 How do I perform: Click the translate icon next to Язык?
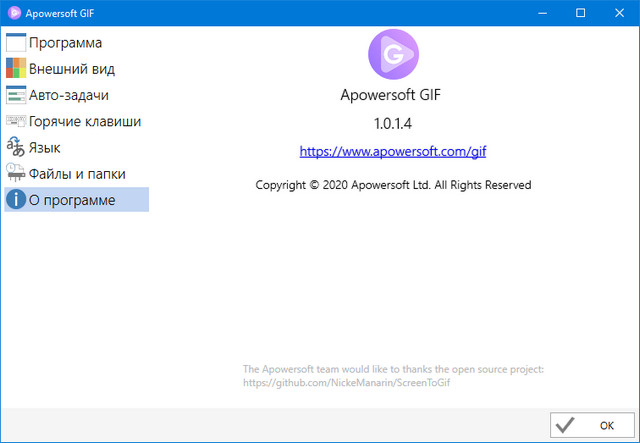(16, 148)
